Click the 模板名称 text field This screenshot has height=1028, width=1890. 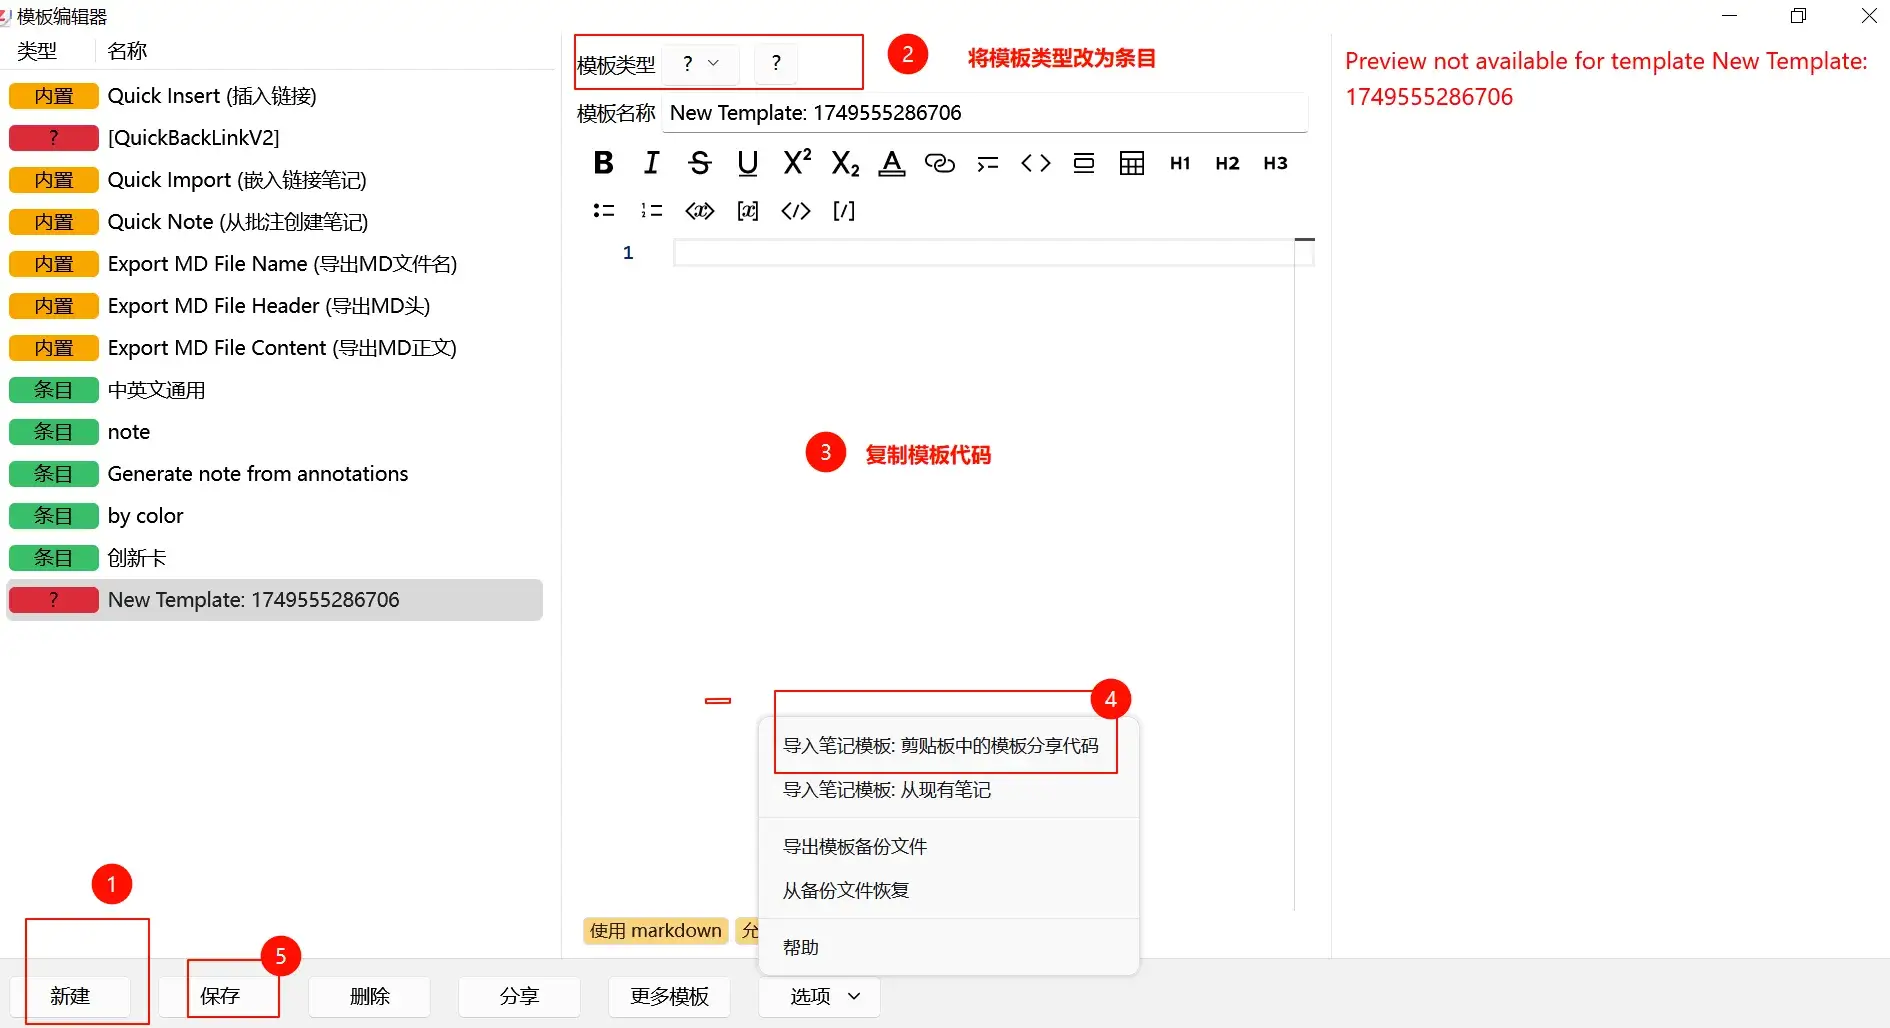(x=984, y=113)
